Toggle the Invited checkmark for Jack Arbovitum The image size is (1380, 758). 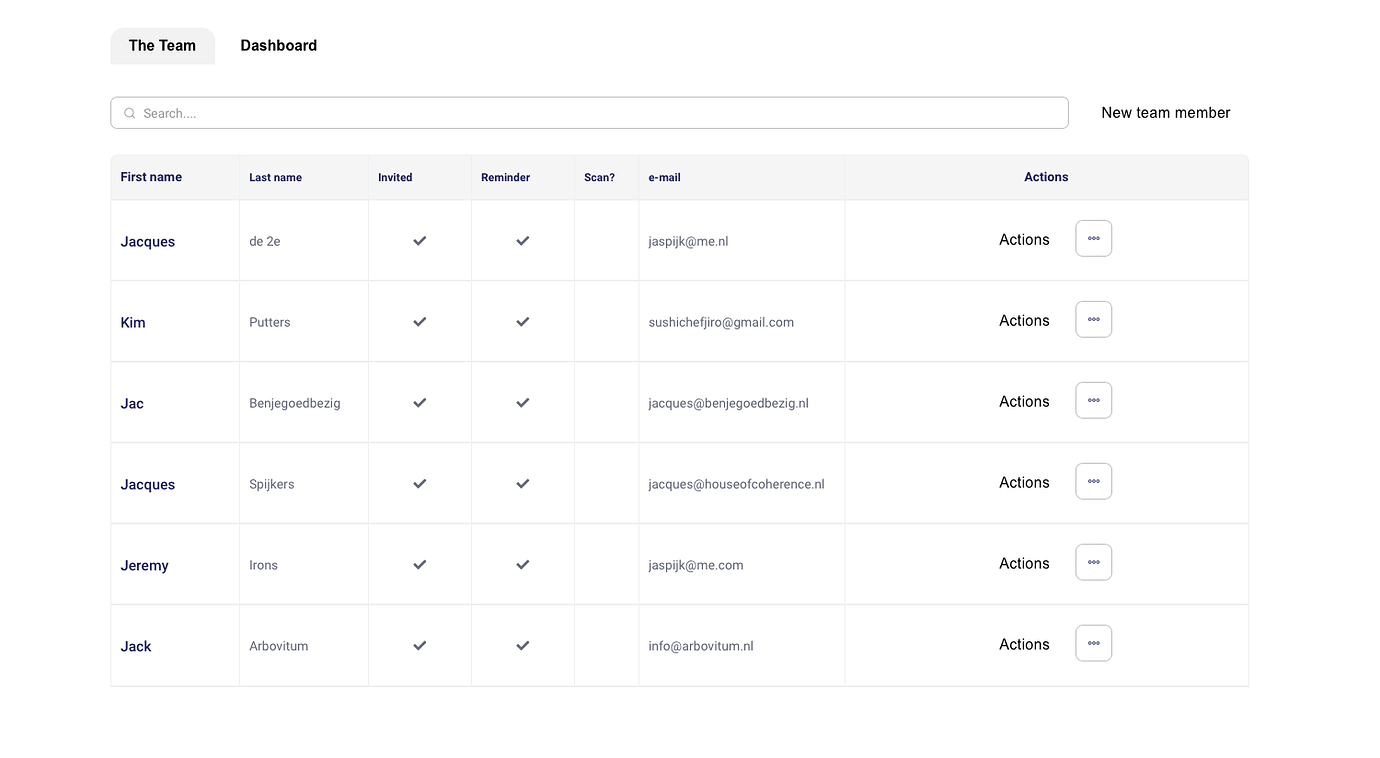(x=420, y=646)
